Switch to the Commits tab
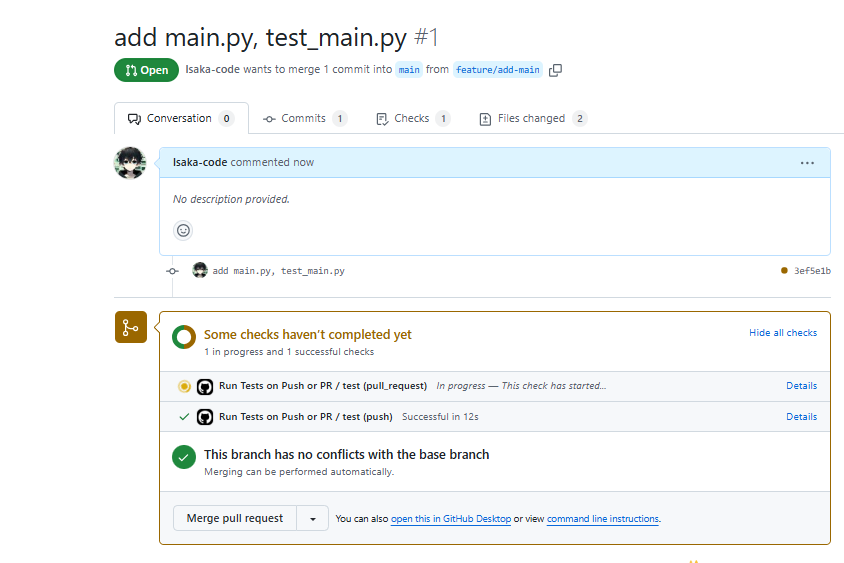The image size is (844, 563). [305, 118]
